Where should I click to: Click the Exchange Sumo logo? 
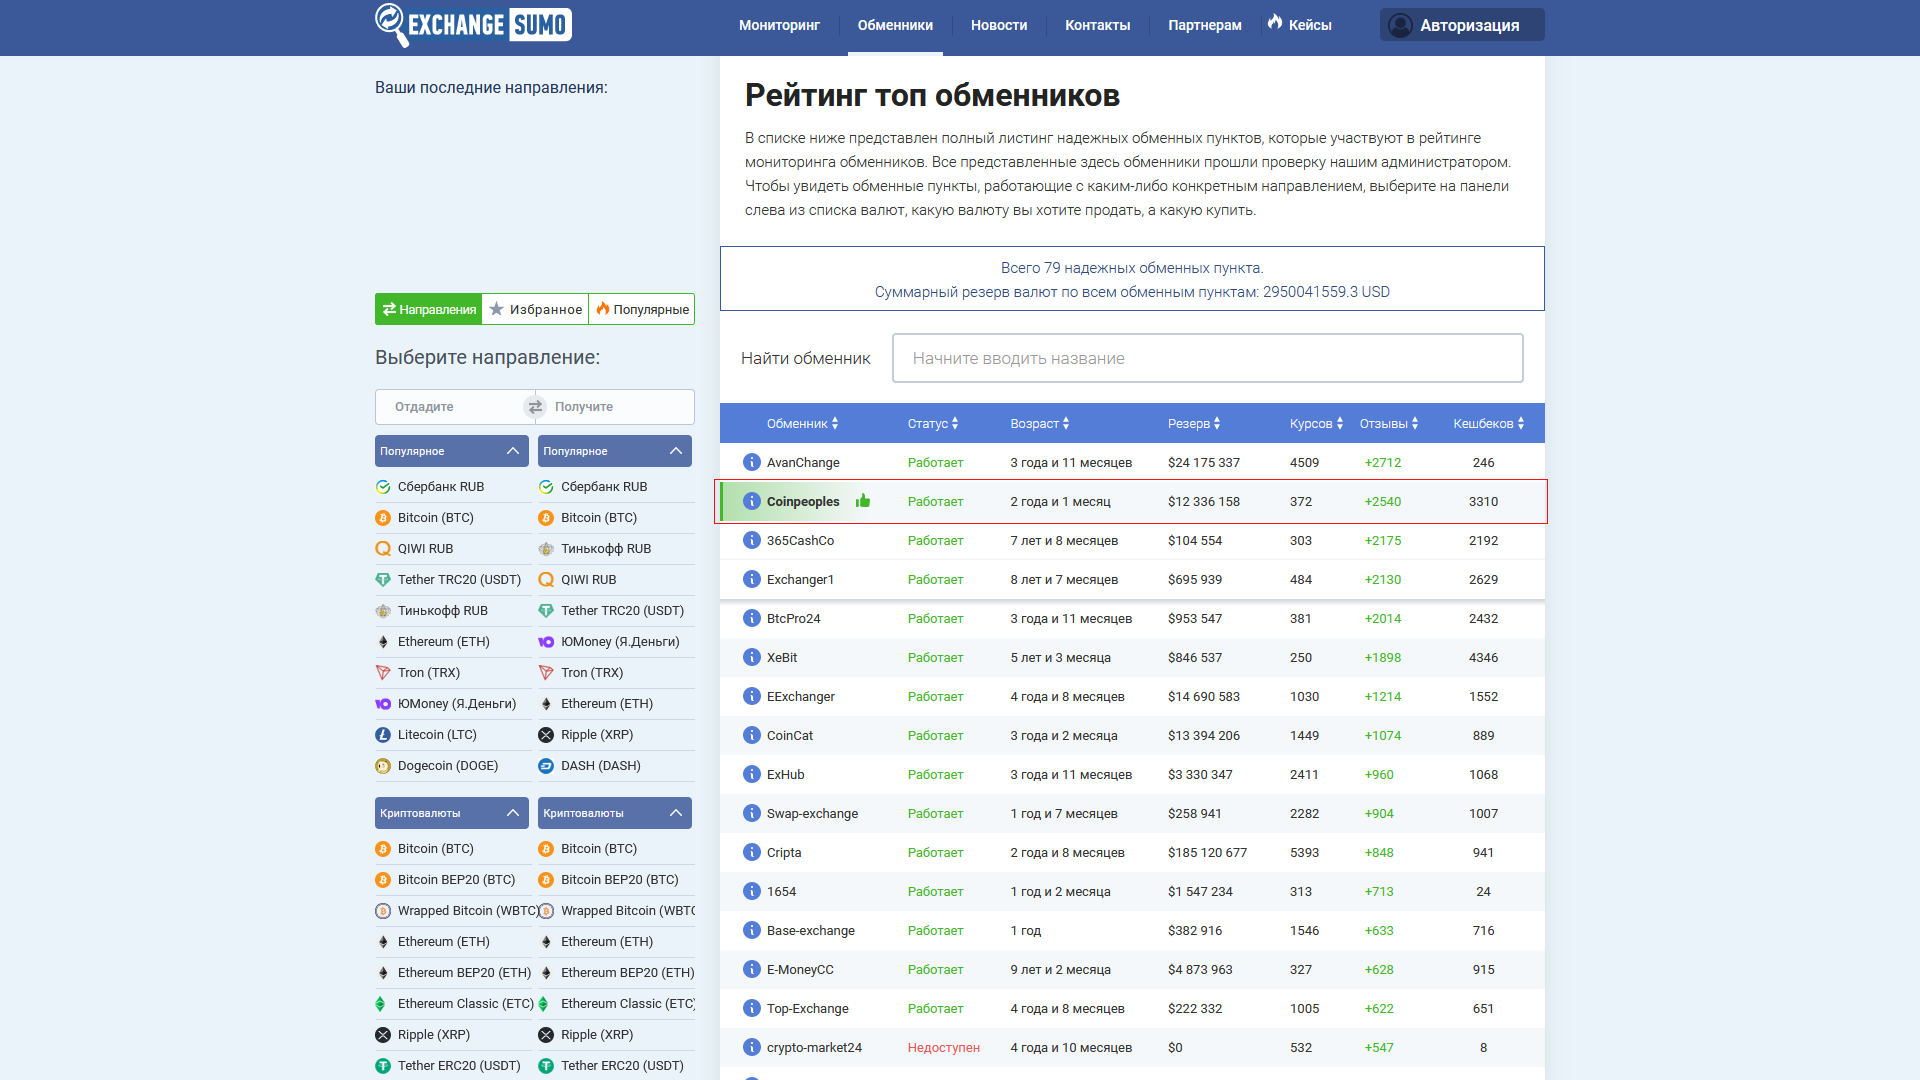coord(473,25)
